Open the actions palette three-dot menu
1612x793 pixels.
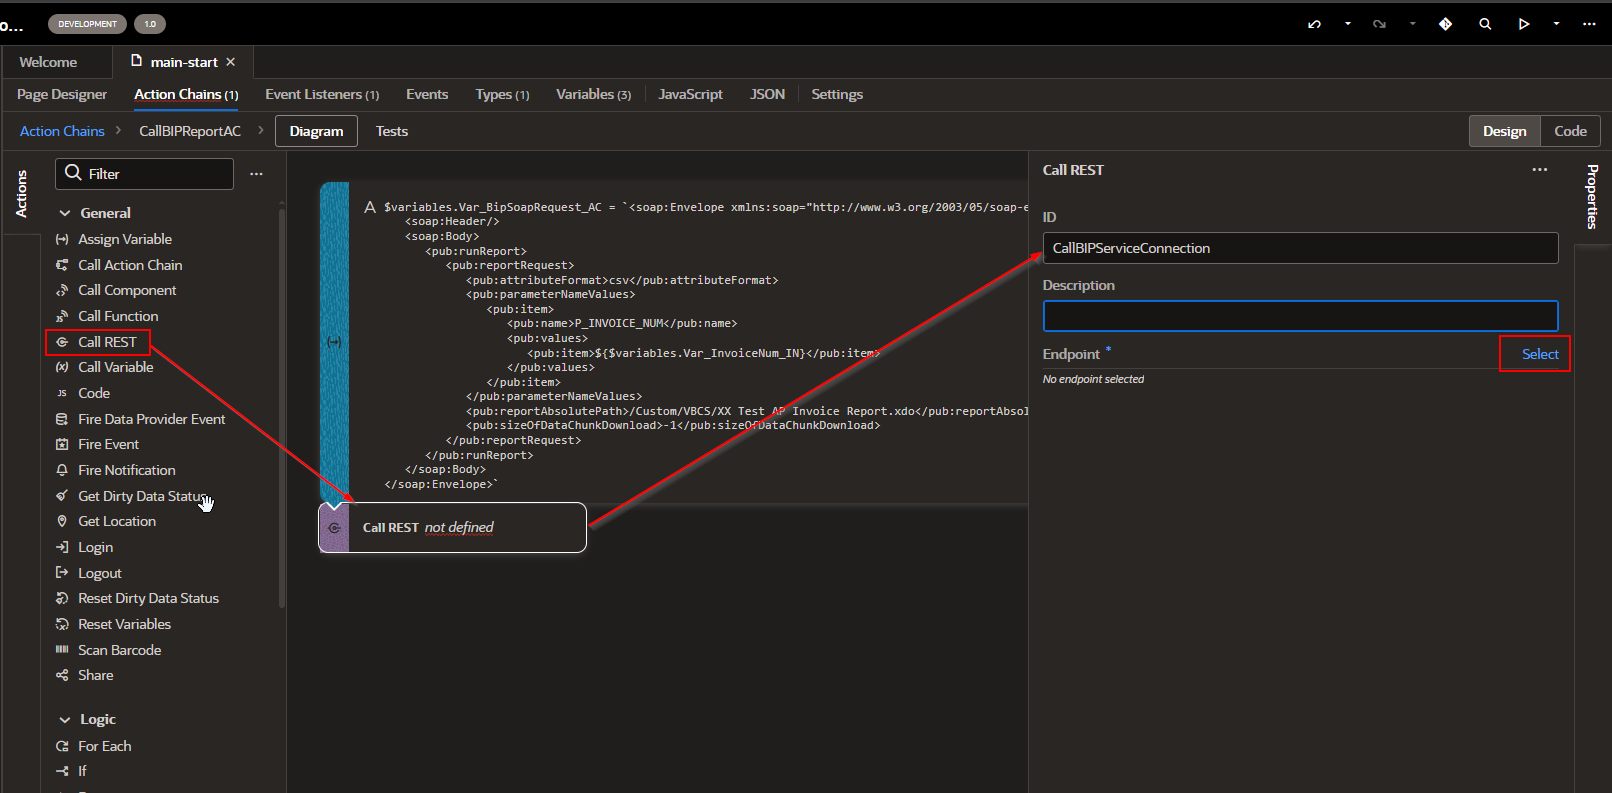[x=256, y=174]
